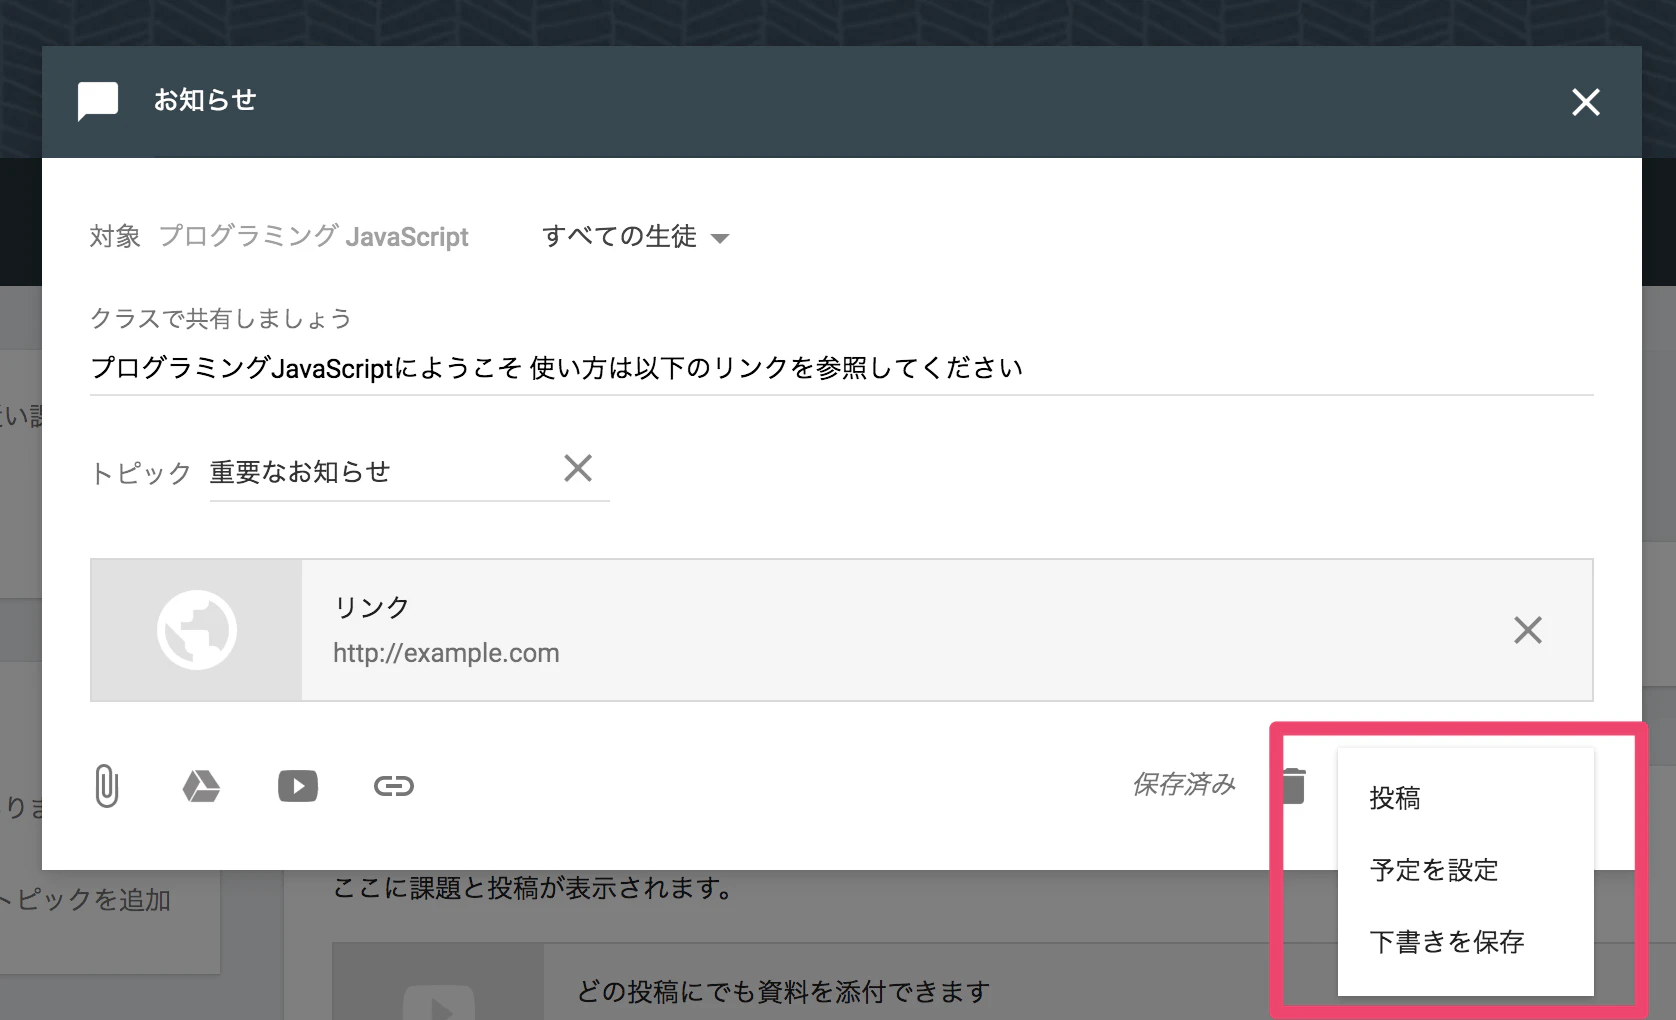
Task: Click the paperclip attach file icon
Action: coord(107,786)
